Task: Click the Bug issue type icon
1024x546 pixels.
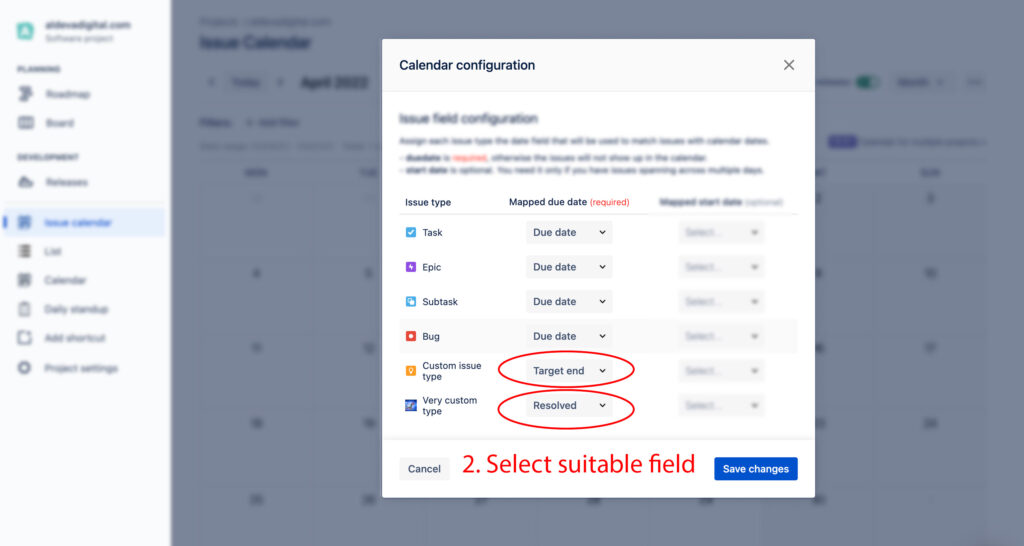Action: click(x=411, y=336)
